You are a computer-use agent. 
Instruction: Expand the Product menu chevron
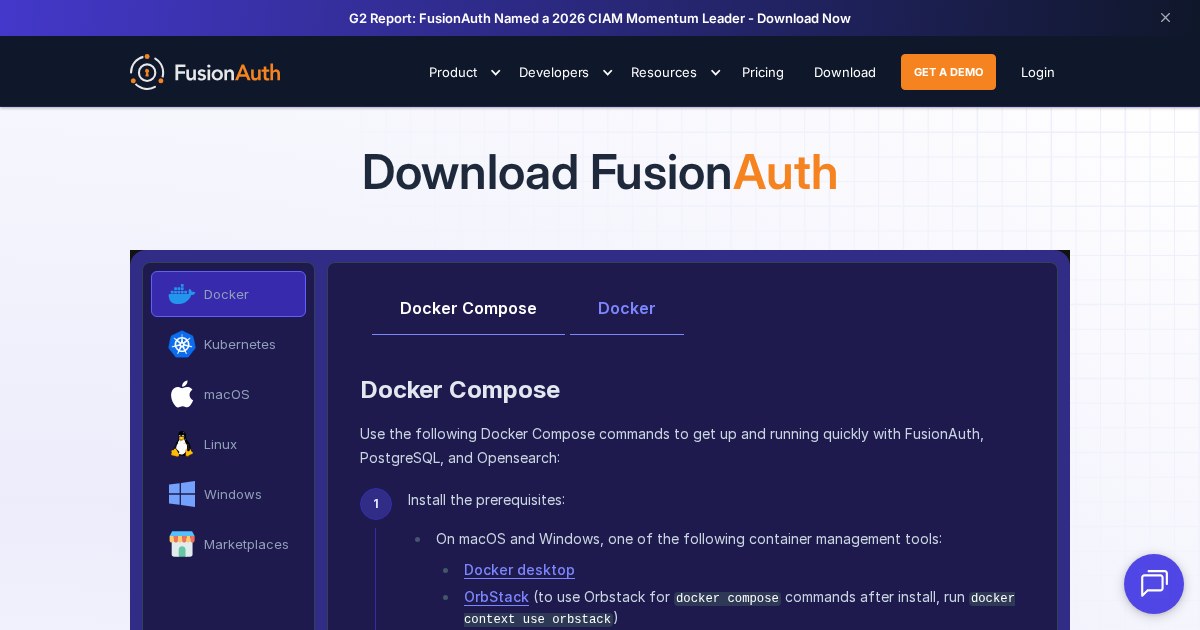point(495,73)
